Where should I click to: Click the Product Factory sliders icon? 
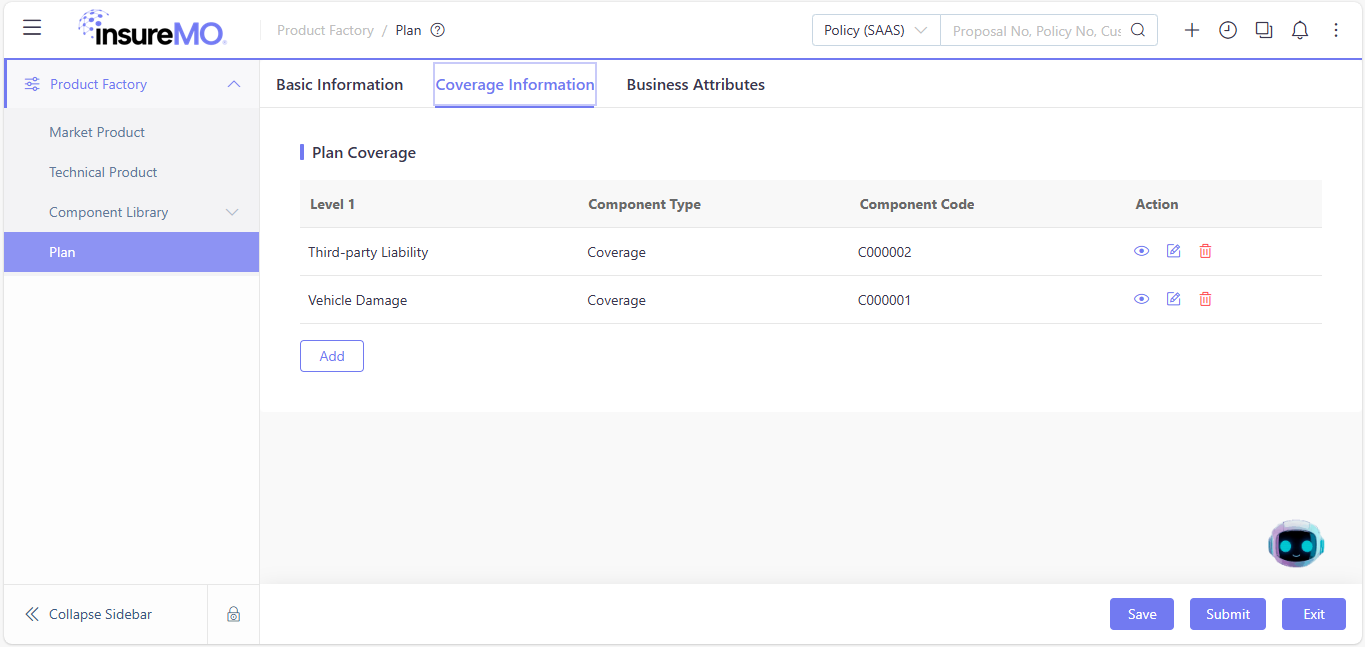(32, 84)
